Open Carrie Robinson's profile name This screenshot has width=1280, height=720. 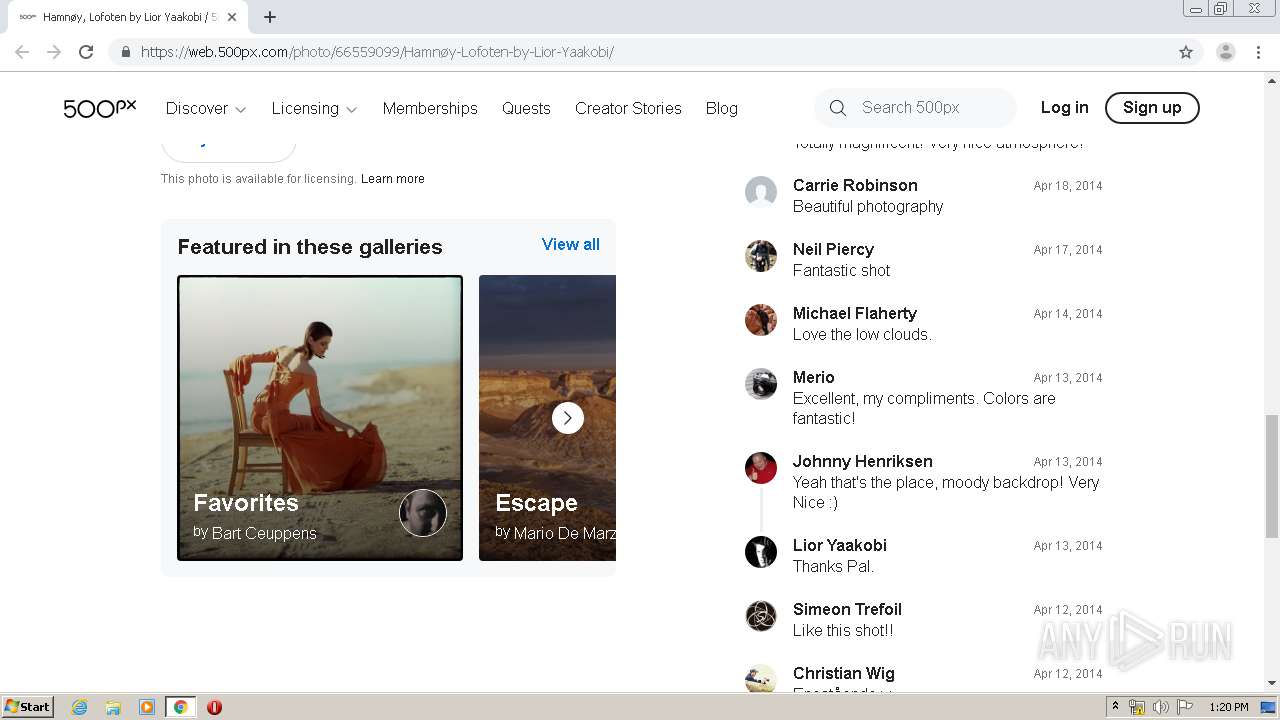coord(855,185)
